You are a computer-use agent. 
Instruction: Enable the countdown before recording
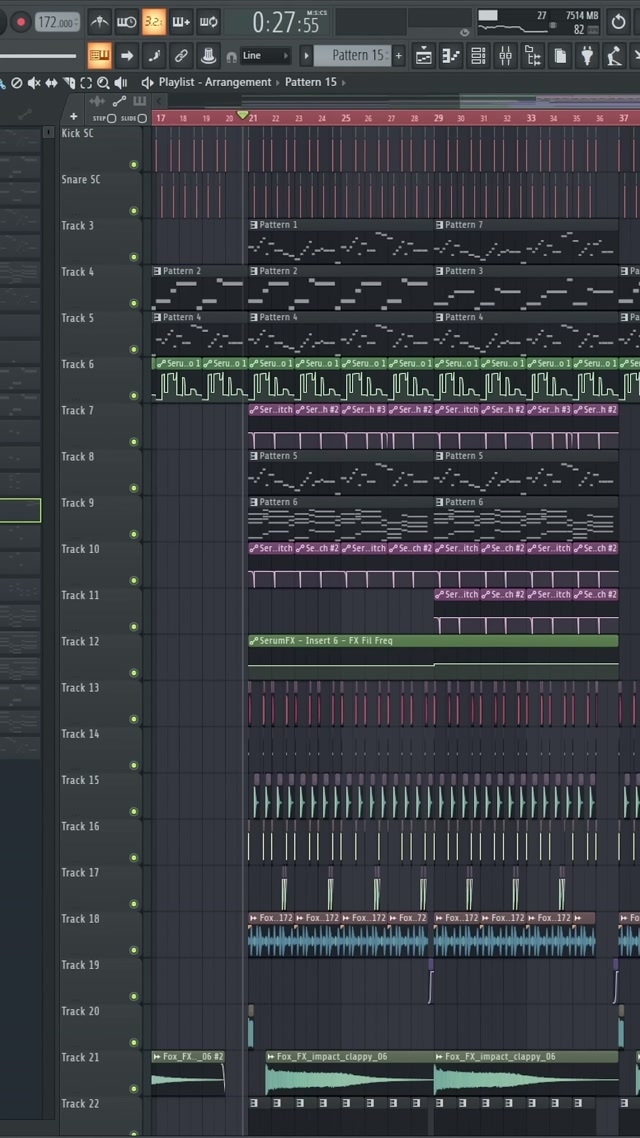click(154, 21)
